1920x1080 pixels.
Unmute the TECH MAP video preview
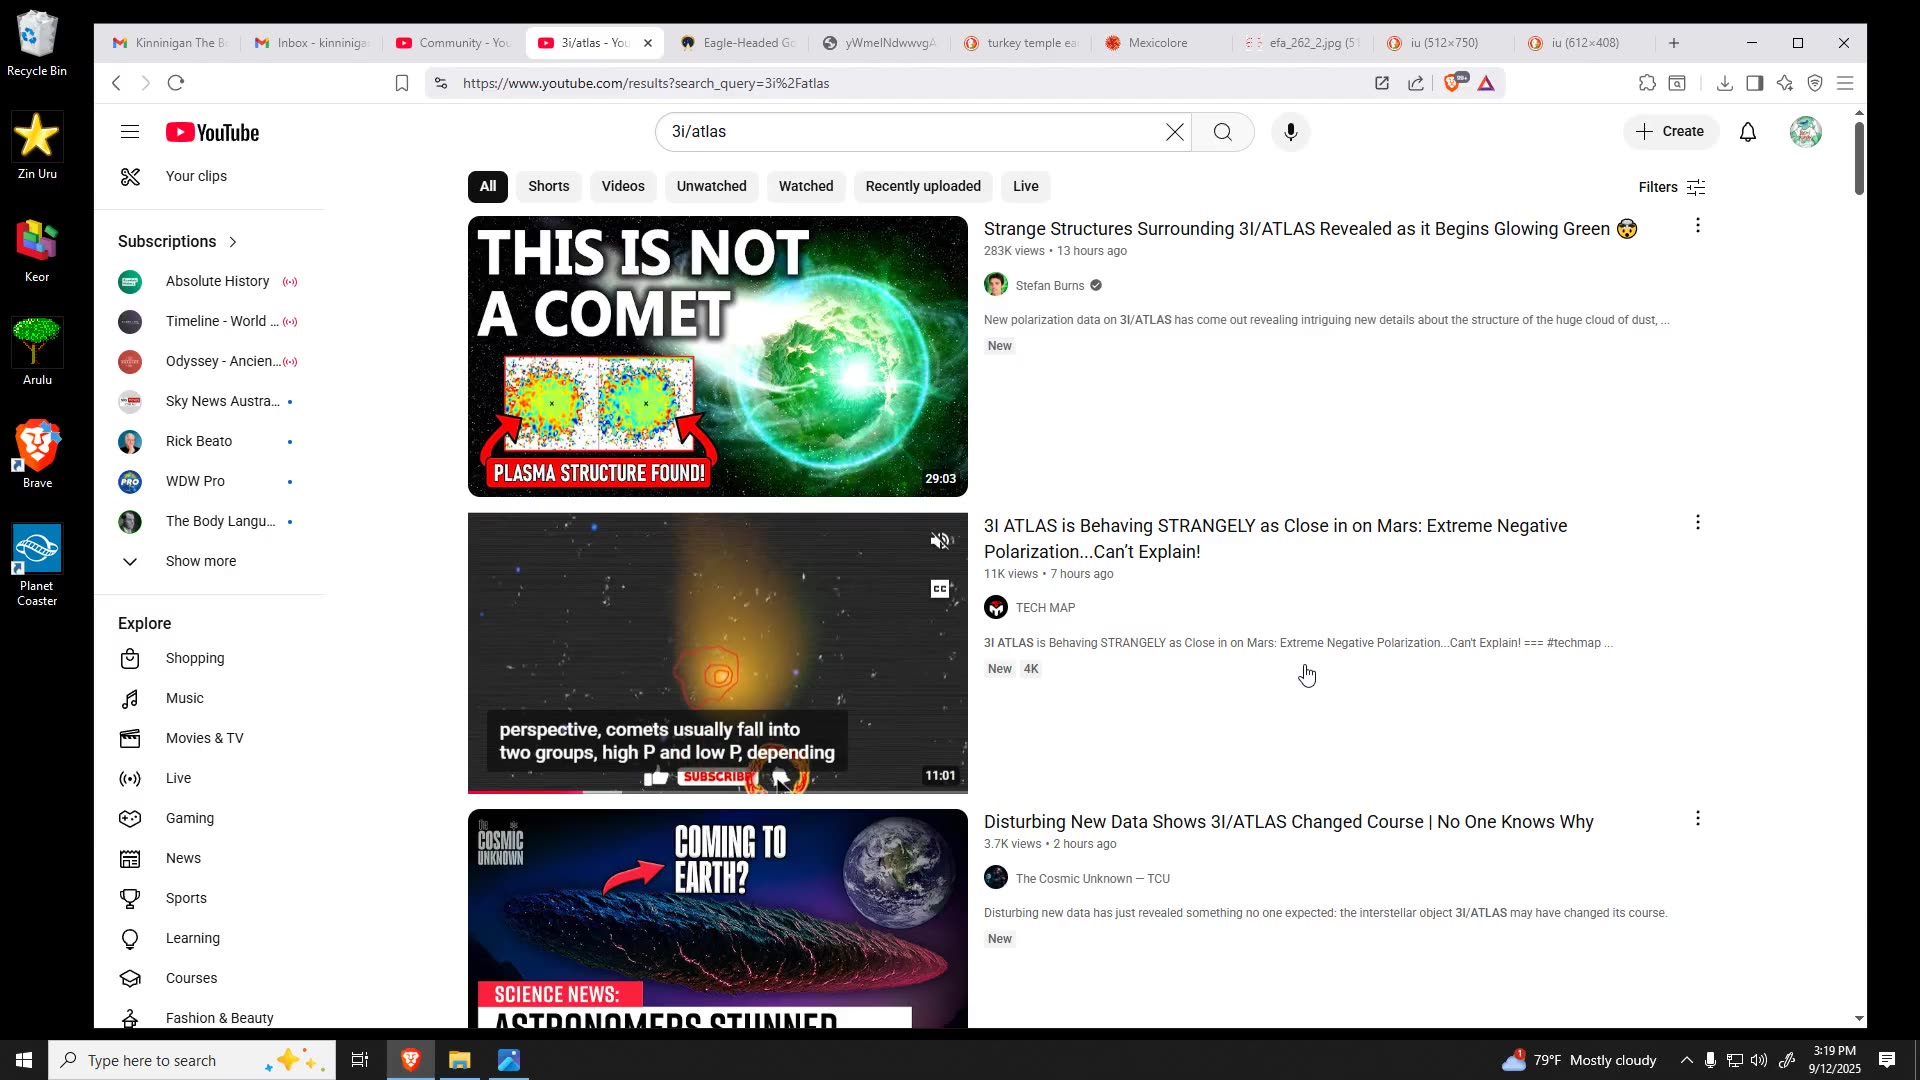click(x=939, y=540)
